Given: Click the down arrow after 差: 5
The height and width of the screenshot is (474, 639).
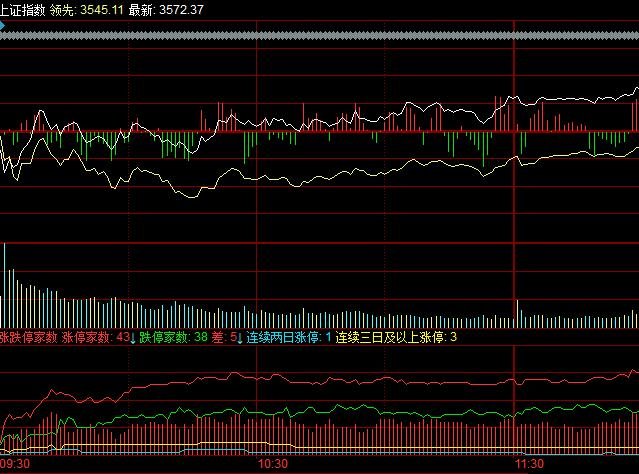Looking at the screenshot, I should [x=240, y=338].
